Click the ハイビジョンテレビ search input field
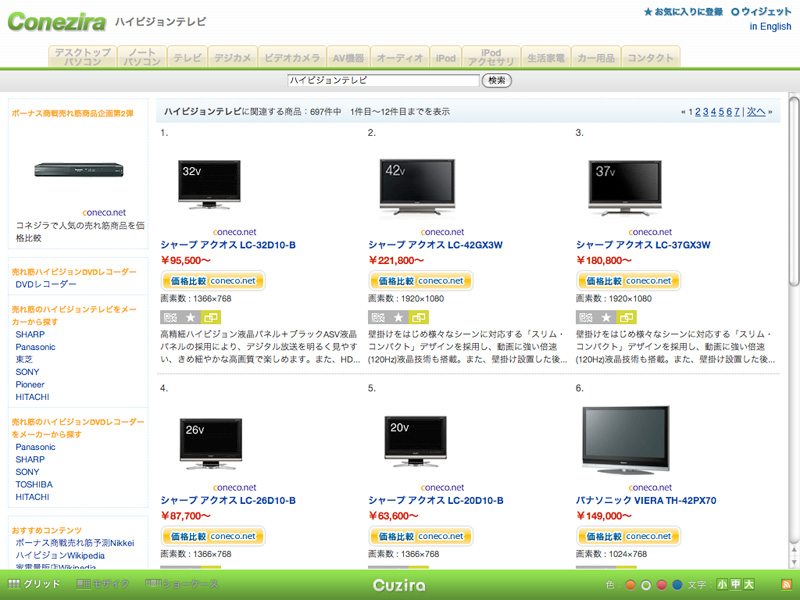Screen dimensions: 800x600 tap(383, 80)
